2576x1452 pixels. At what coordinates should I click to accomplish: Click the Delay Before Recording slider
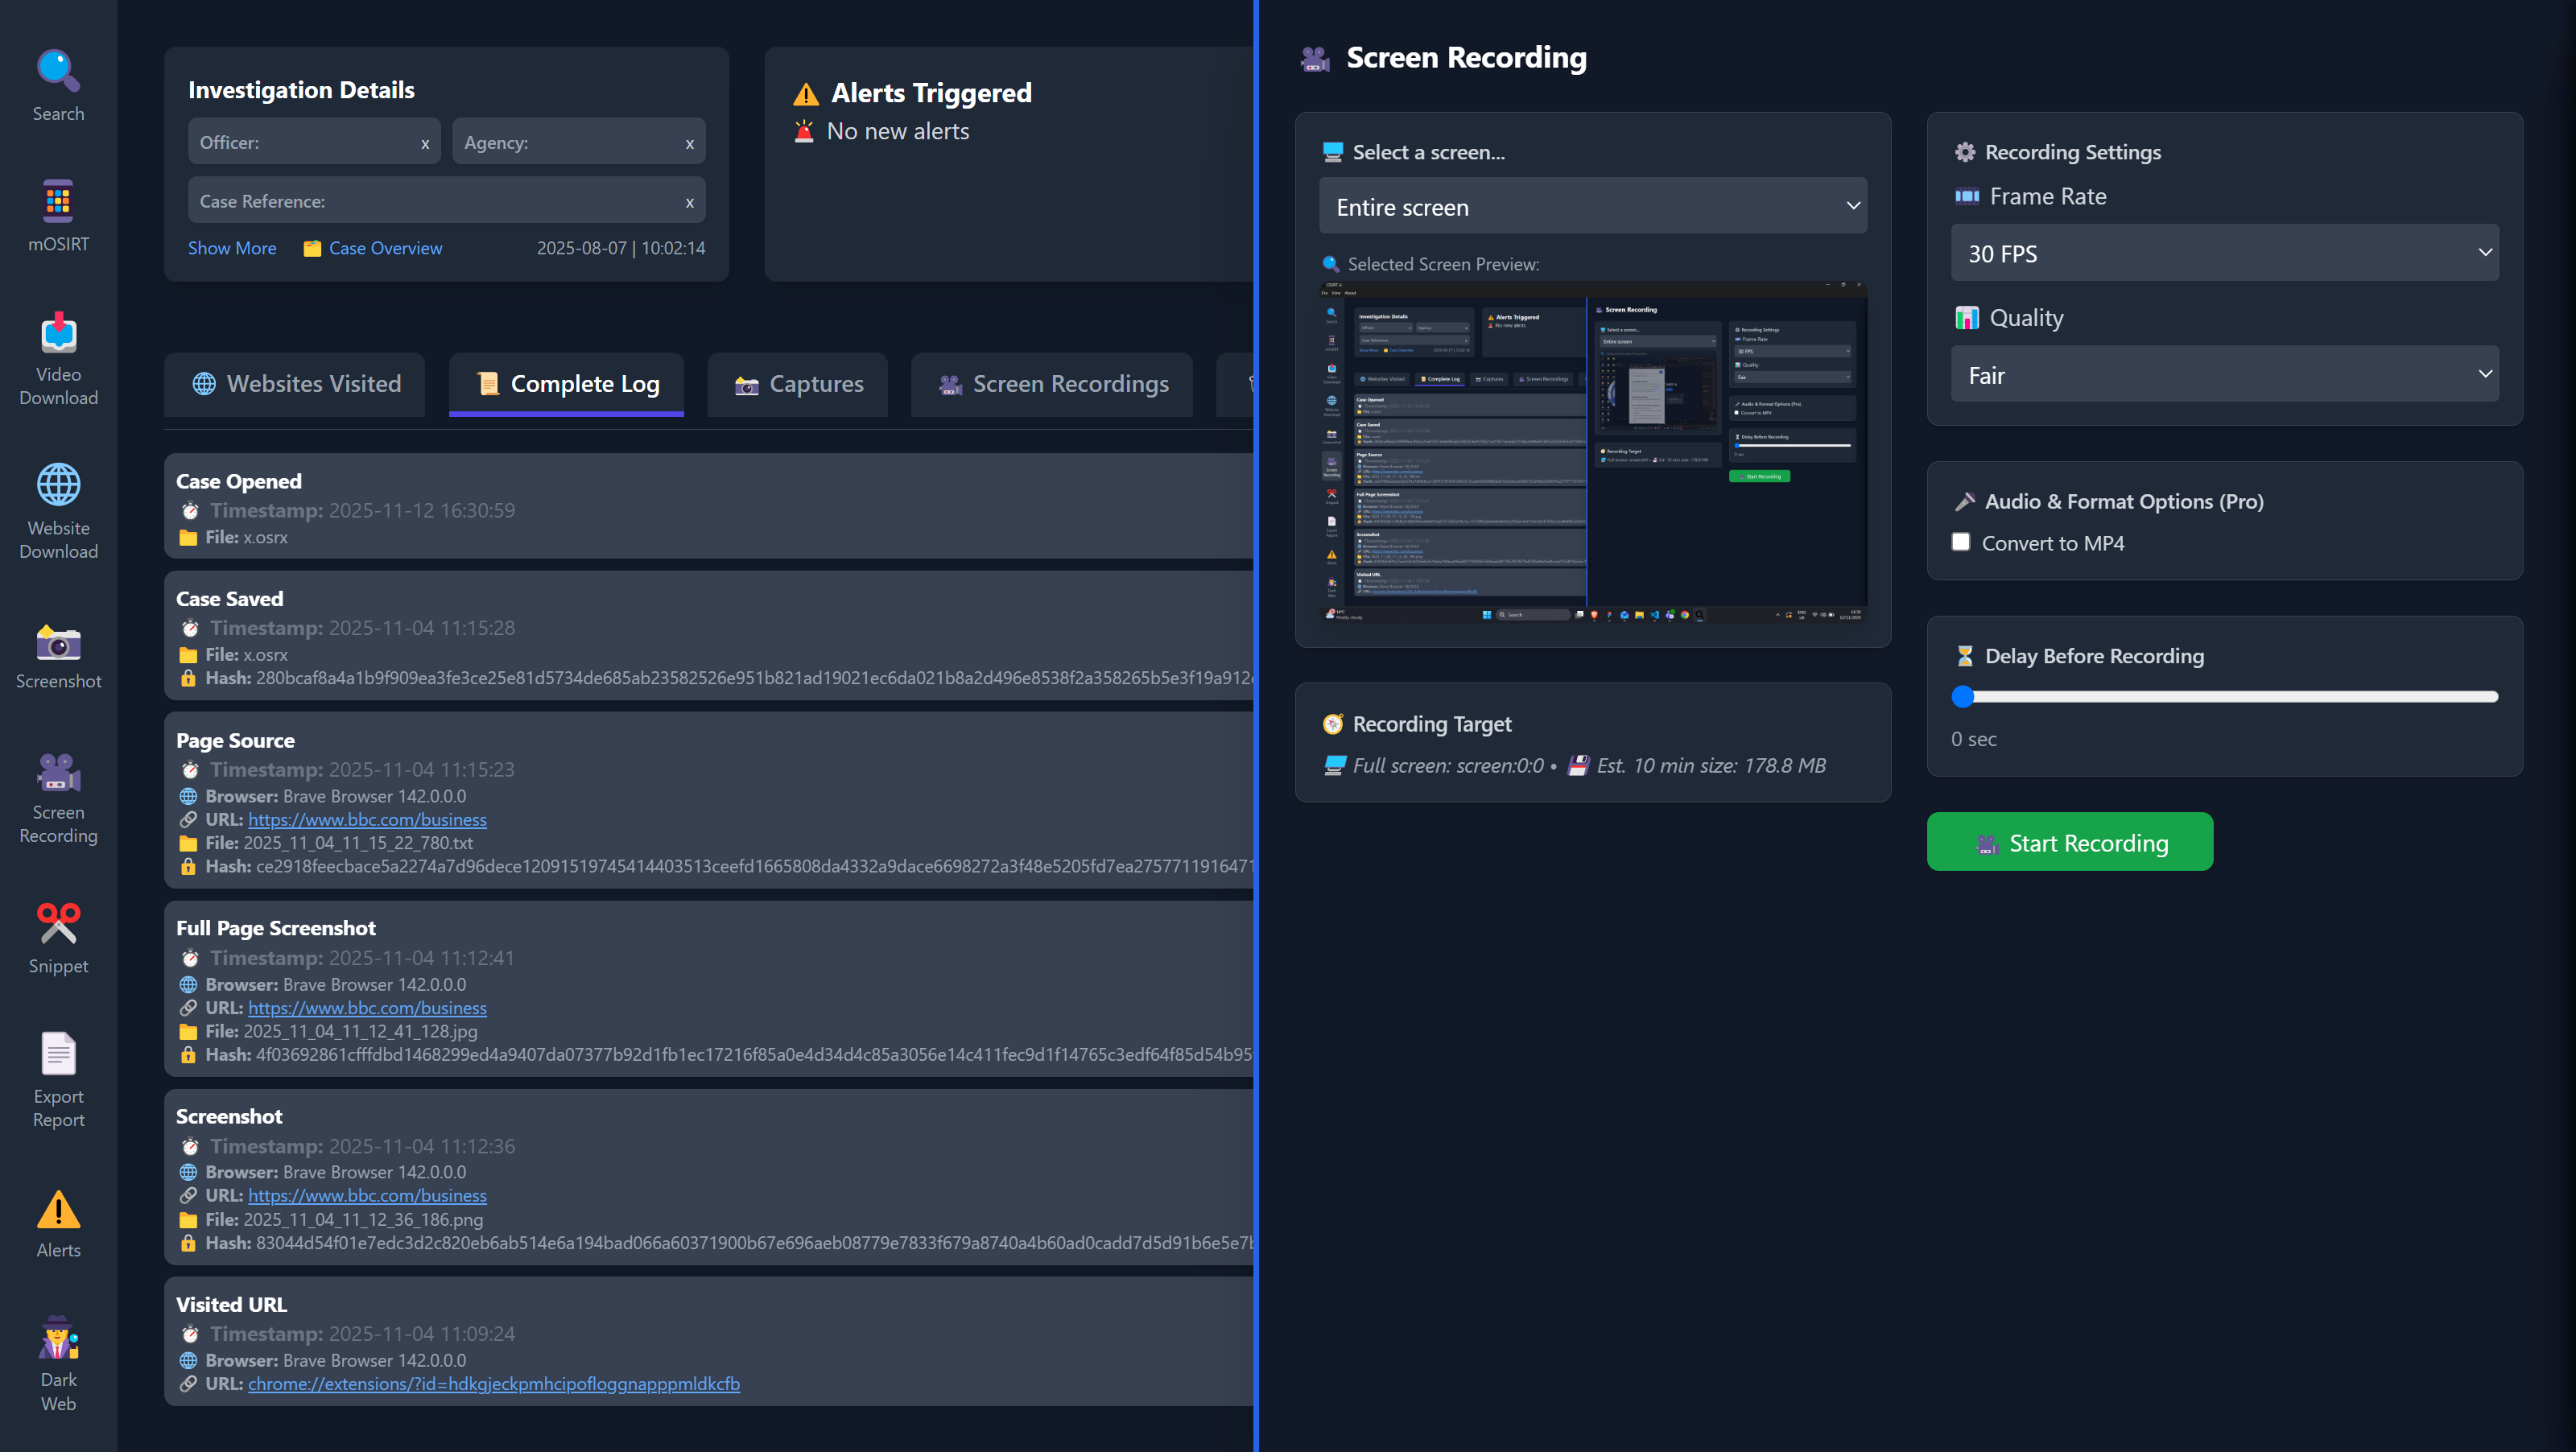(2224, 697)
